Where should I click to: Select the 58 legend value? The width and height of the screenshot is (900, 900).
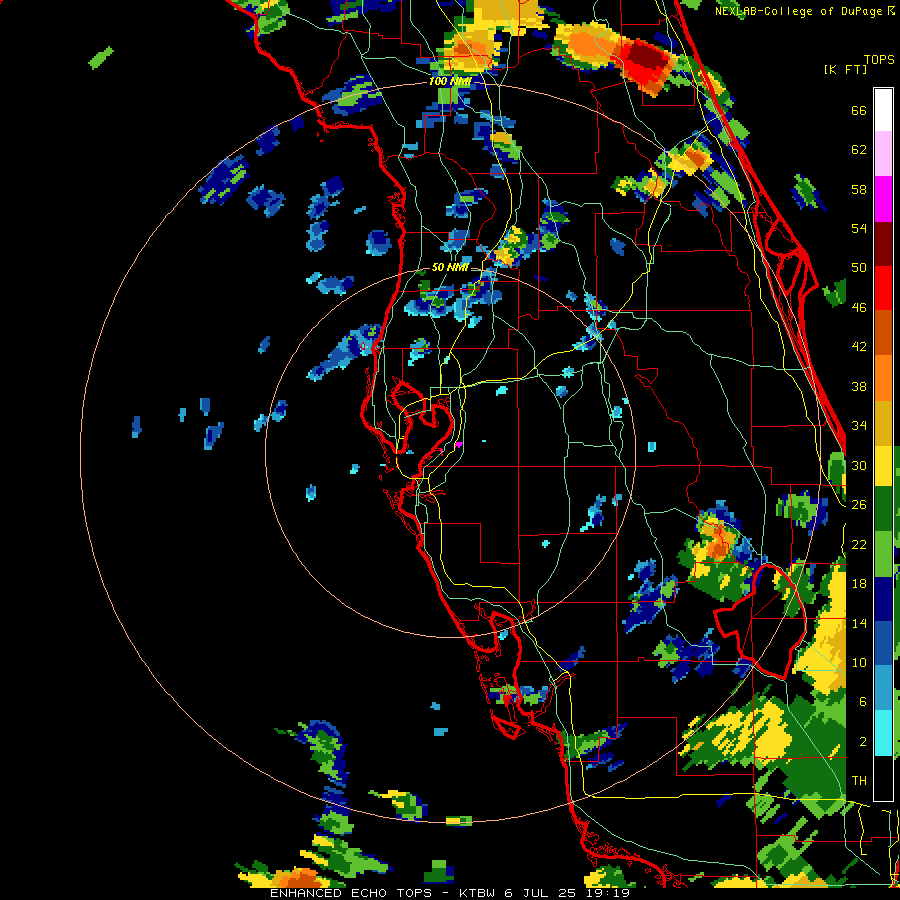(859, 189)
